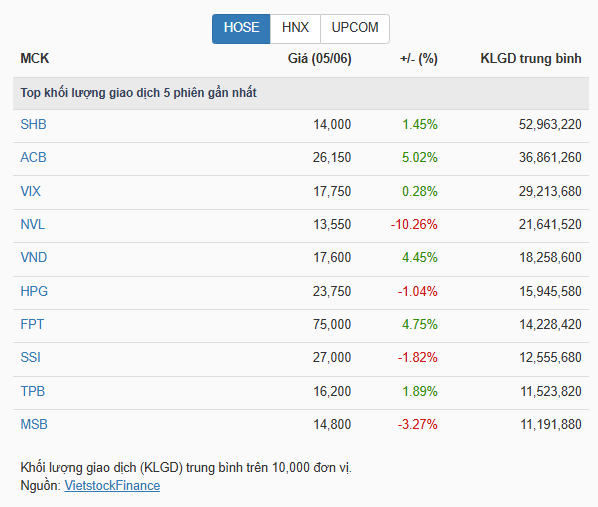Open the MSB stock ticker

34,425
